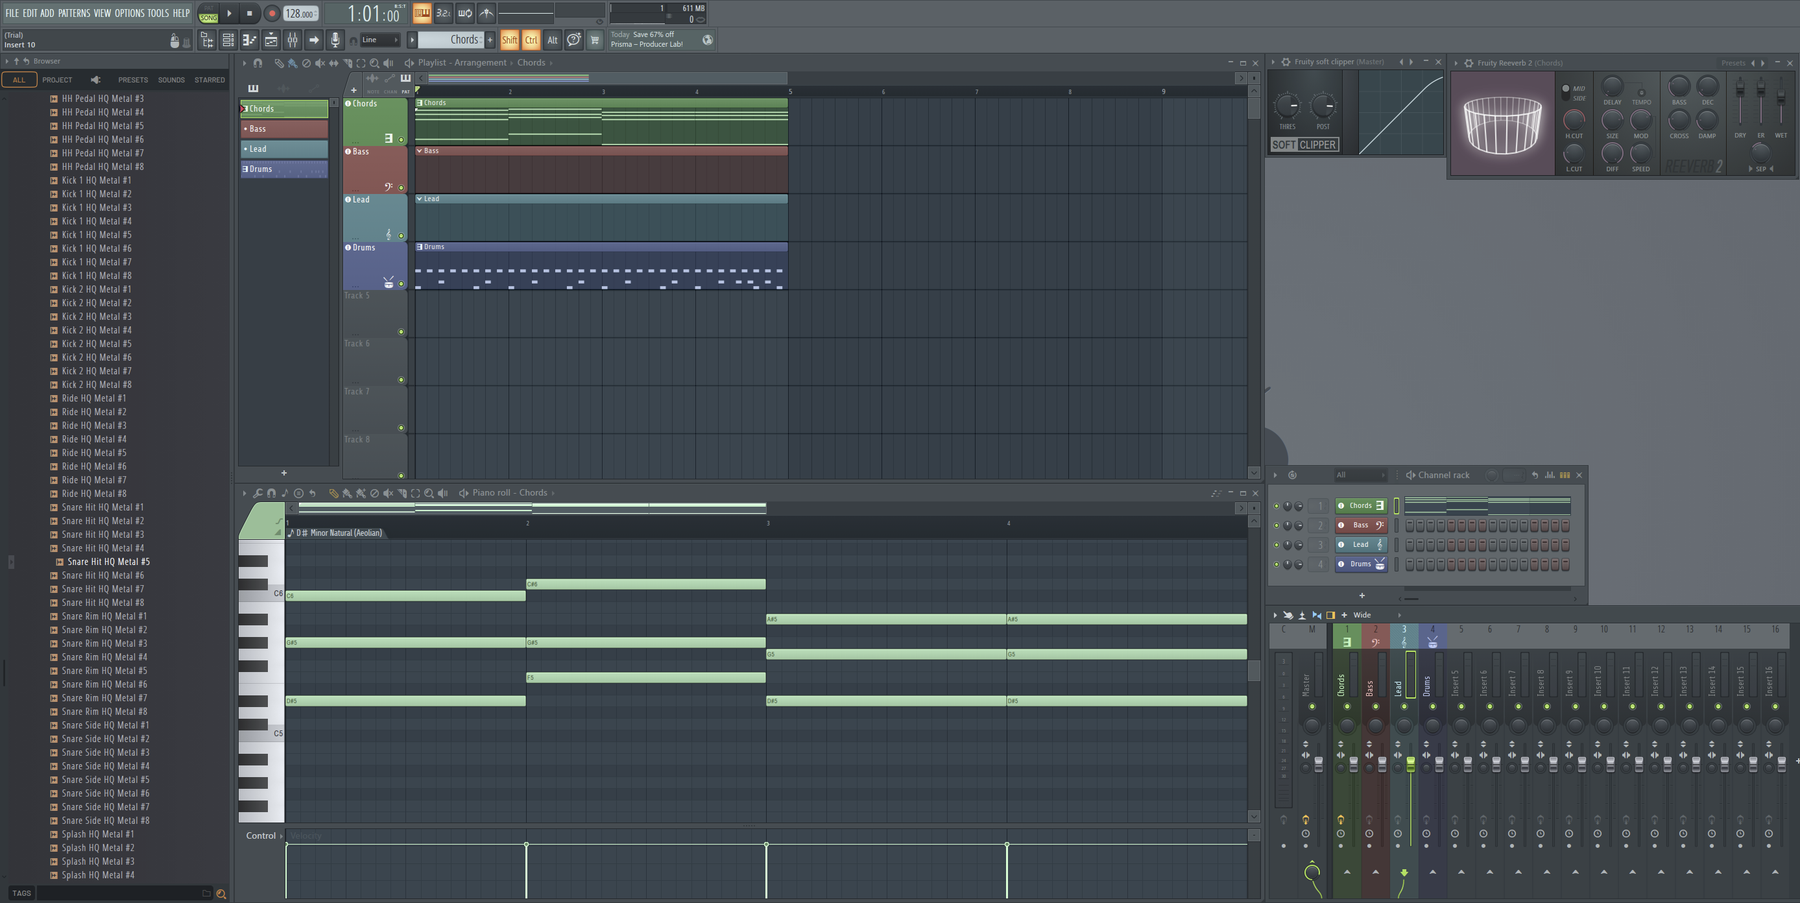Open the Mixer using the faders toolbar icon
Viewport: 1800px width, 903px height.
coord(291,40)
